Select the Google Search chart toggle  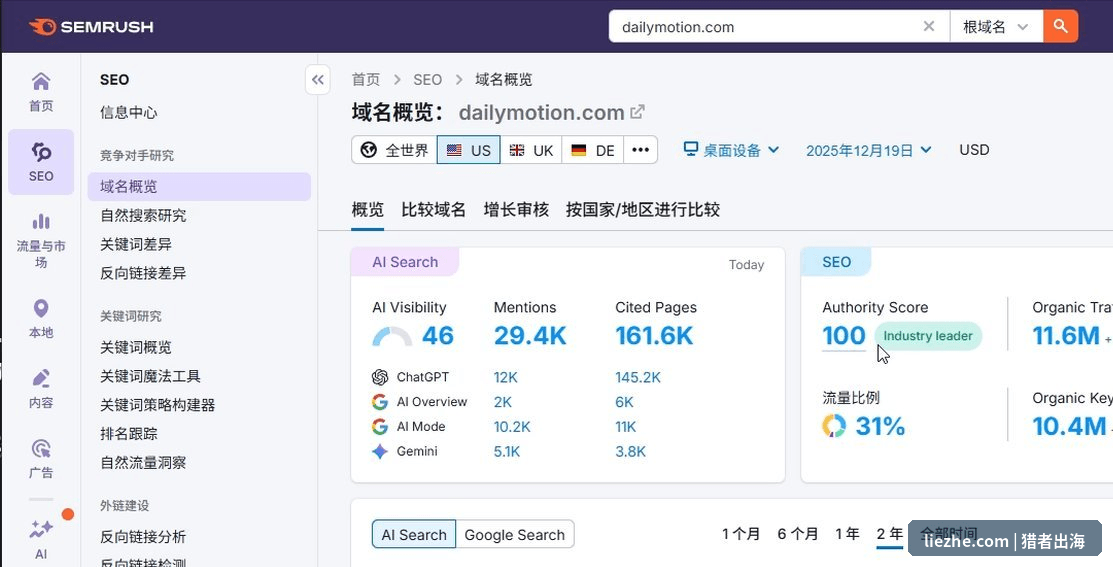(x=515, y=535)
